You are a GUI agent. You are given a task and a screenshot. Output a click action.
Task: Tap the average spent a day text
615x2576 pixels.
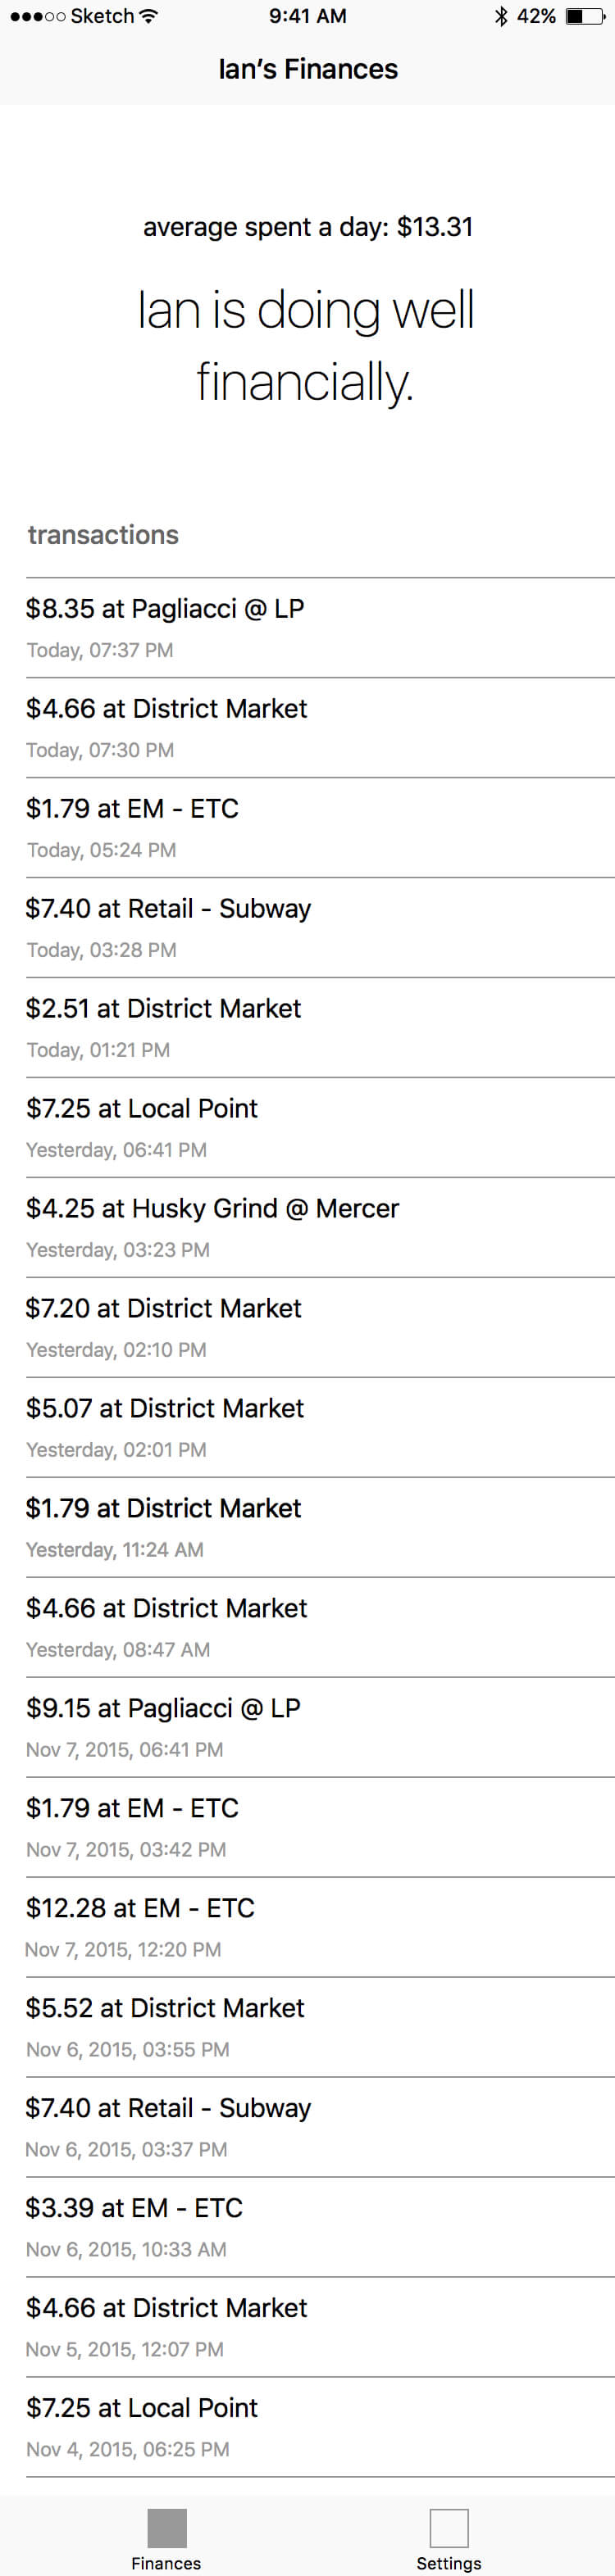tap(308, 227)
